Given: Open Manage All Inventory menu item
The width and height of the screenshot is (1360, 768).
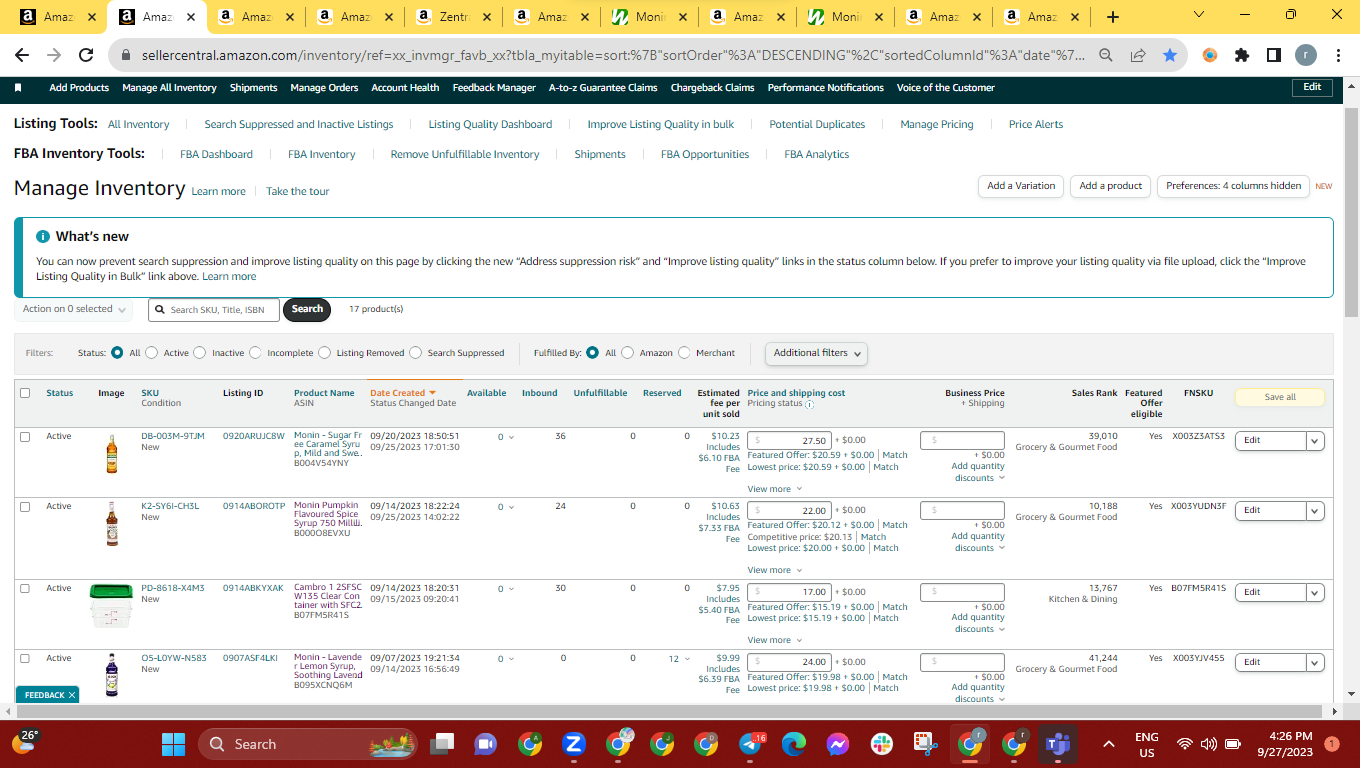Looking at the screenshot, I should 169,88.
